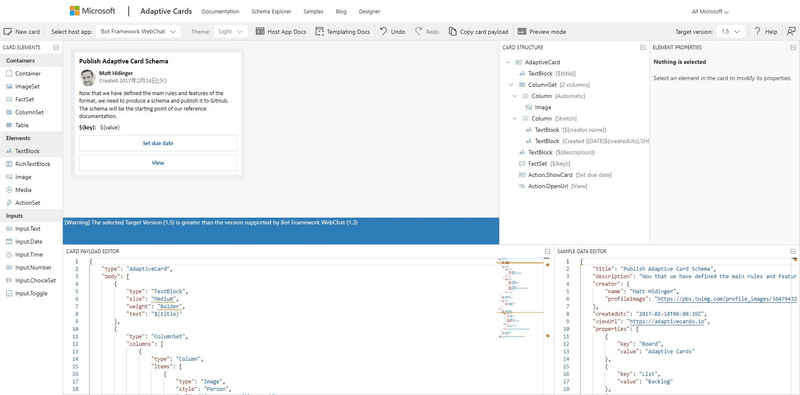The image size is (800, 395).
Task: Open Help in the toolbar
Action: coord(766,32)
